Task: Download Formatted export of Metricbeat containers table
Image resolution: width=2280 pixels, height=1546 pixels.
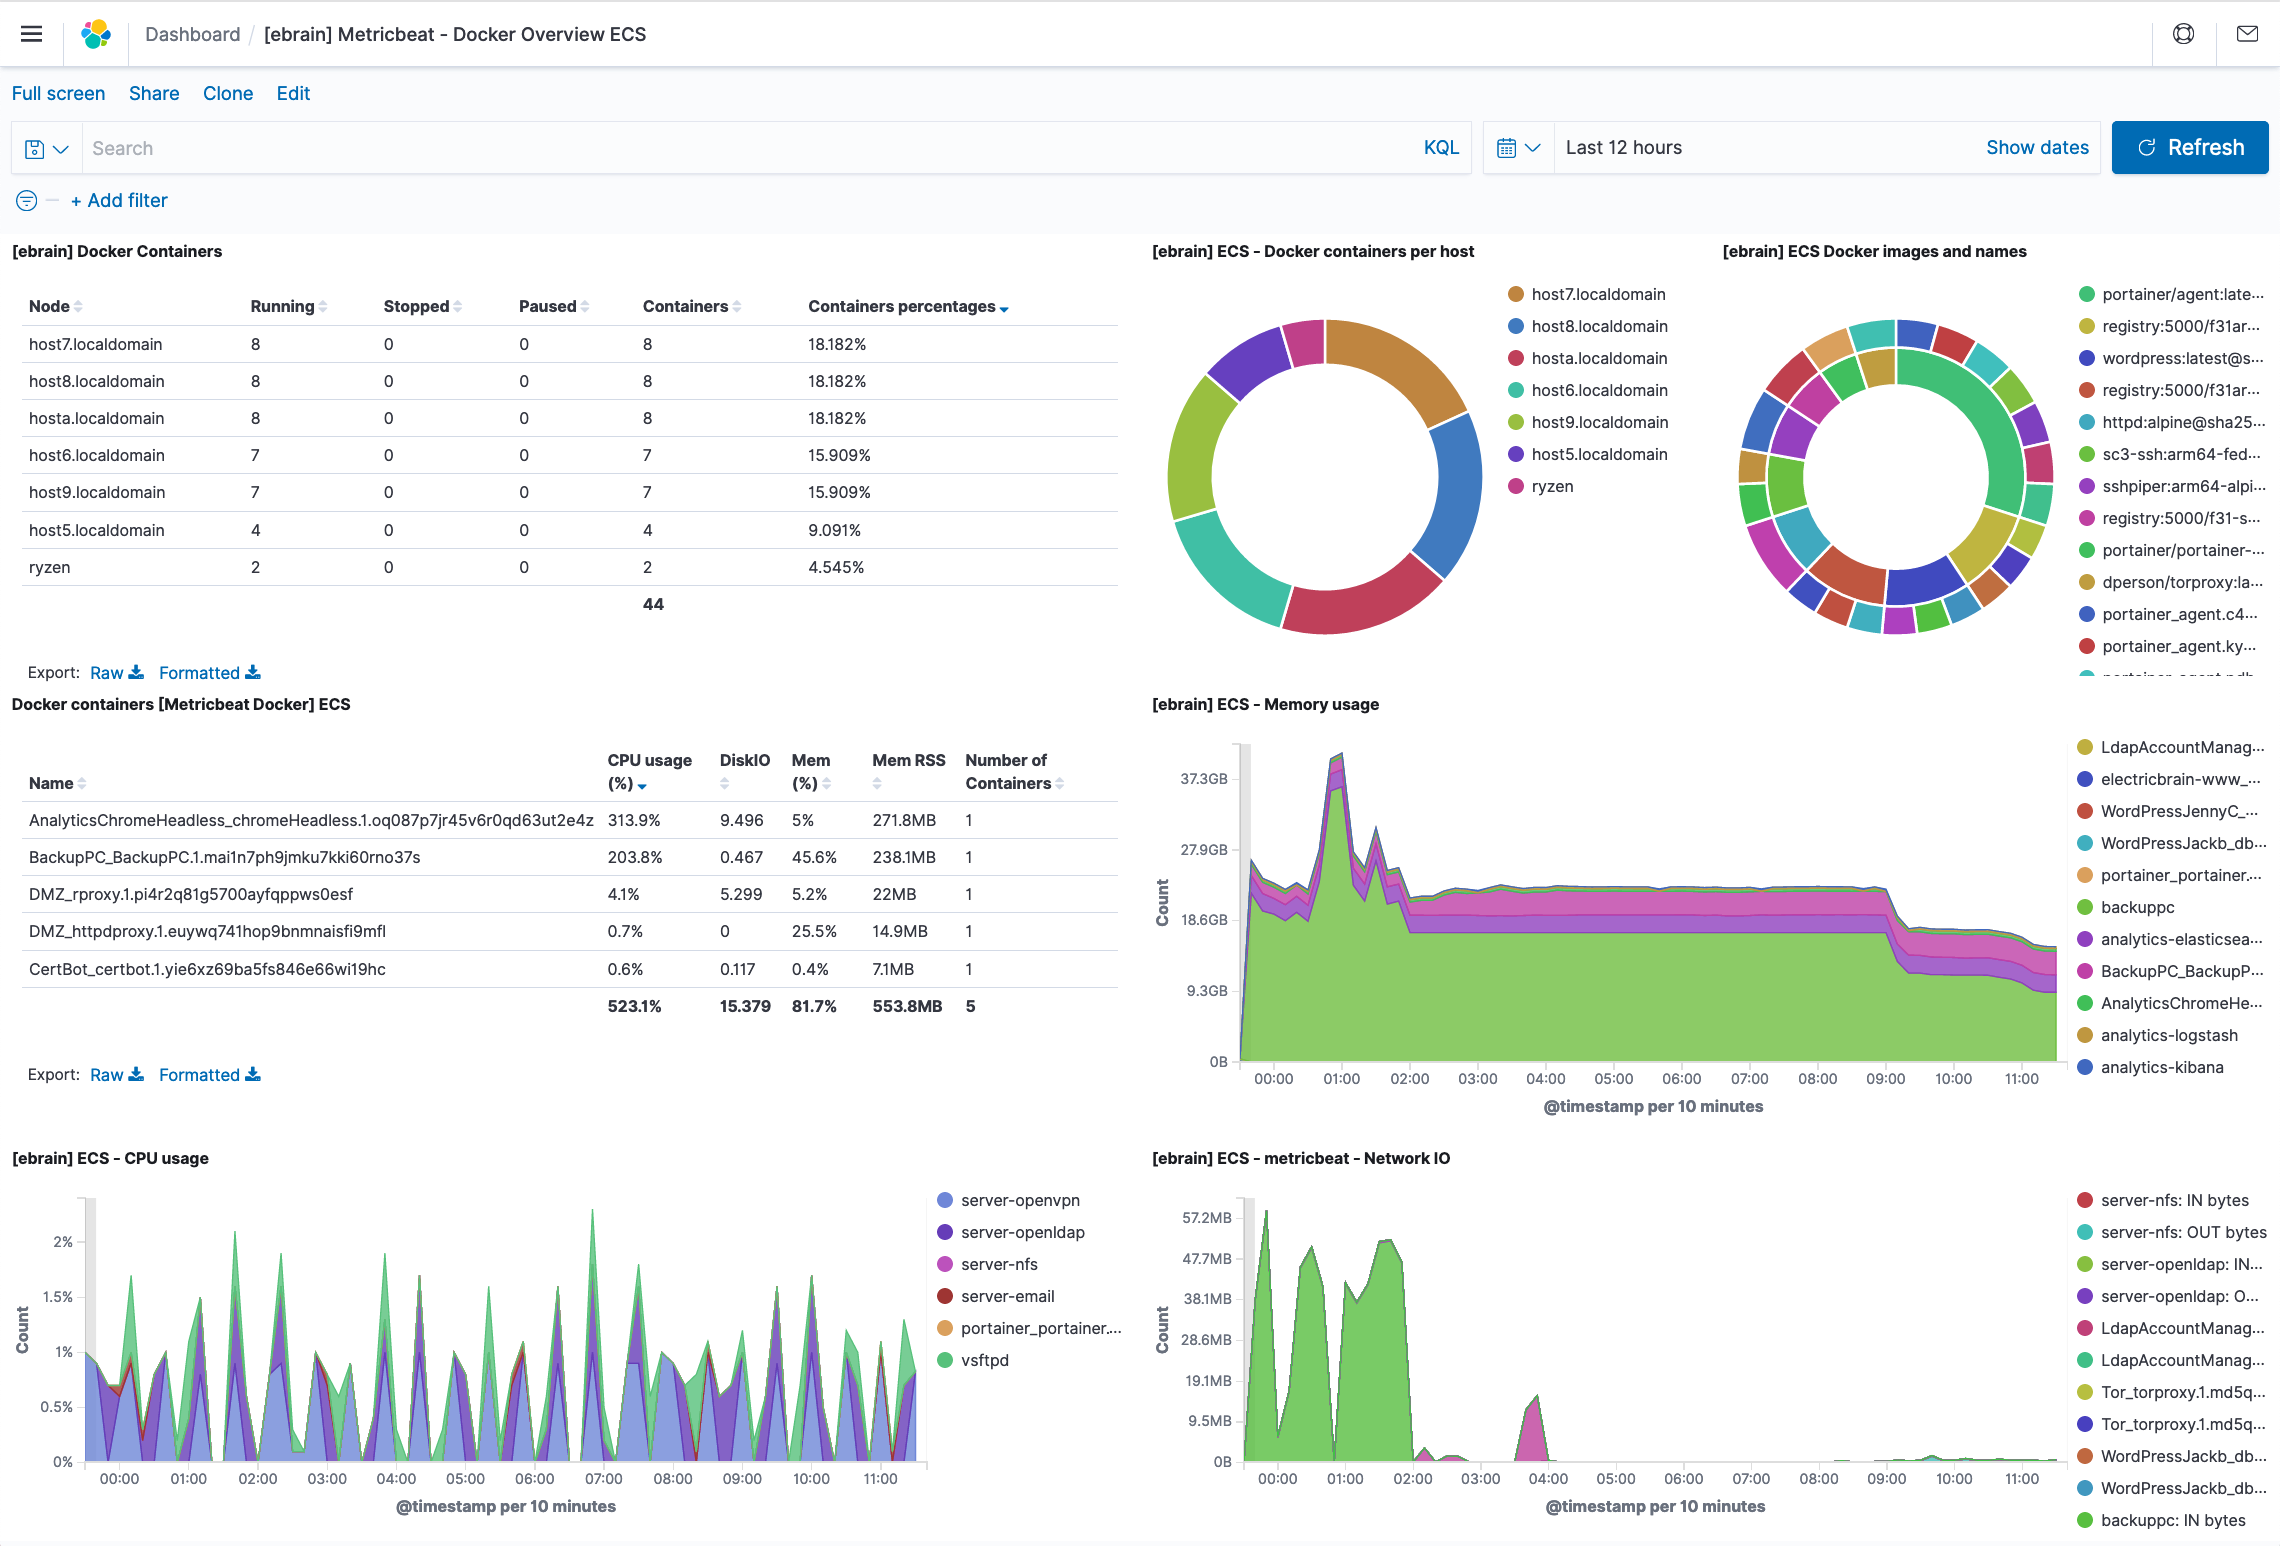Action: point(209,1075)
